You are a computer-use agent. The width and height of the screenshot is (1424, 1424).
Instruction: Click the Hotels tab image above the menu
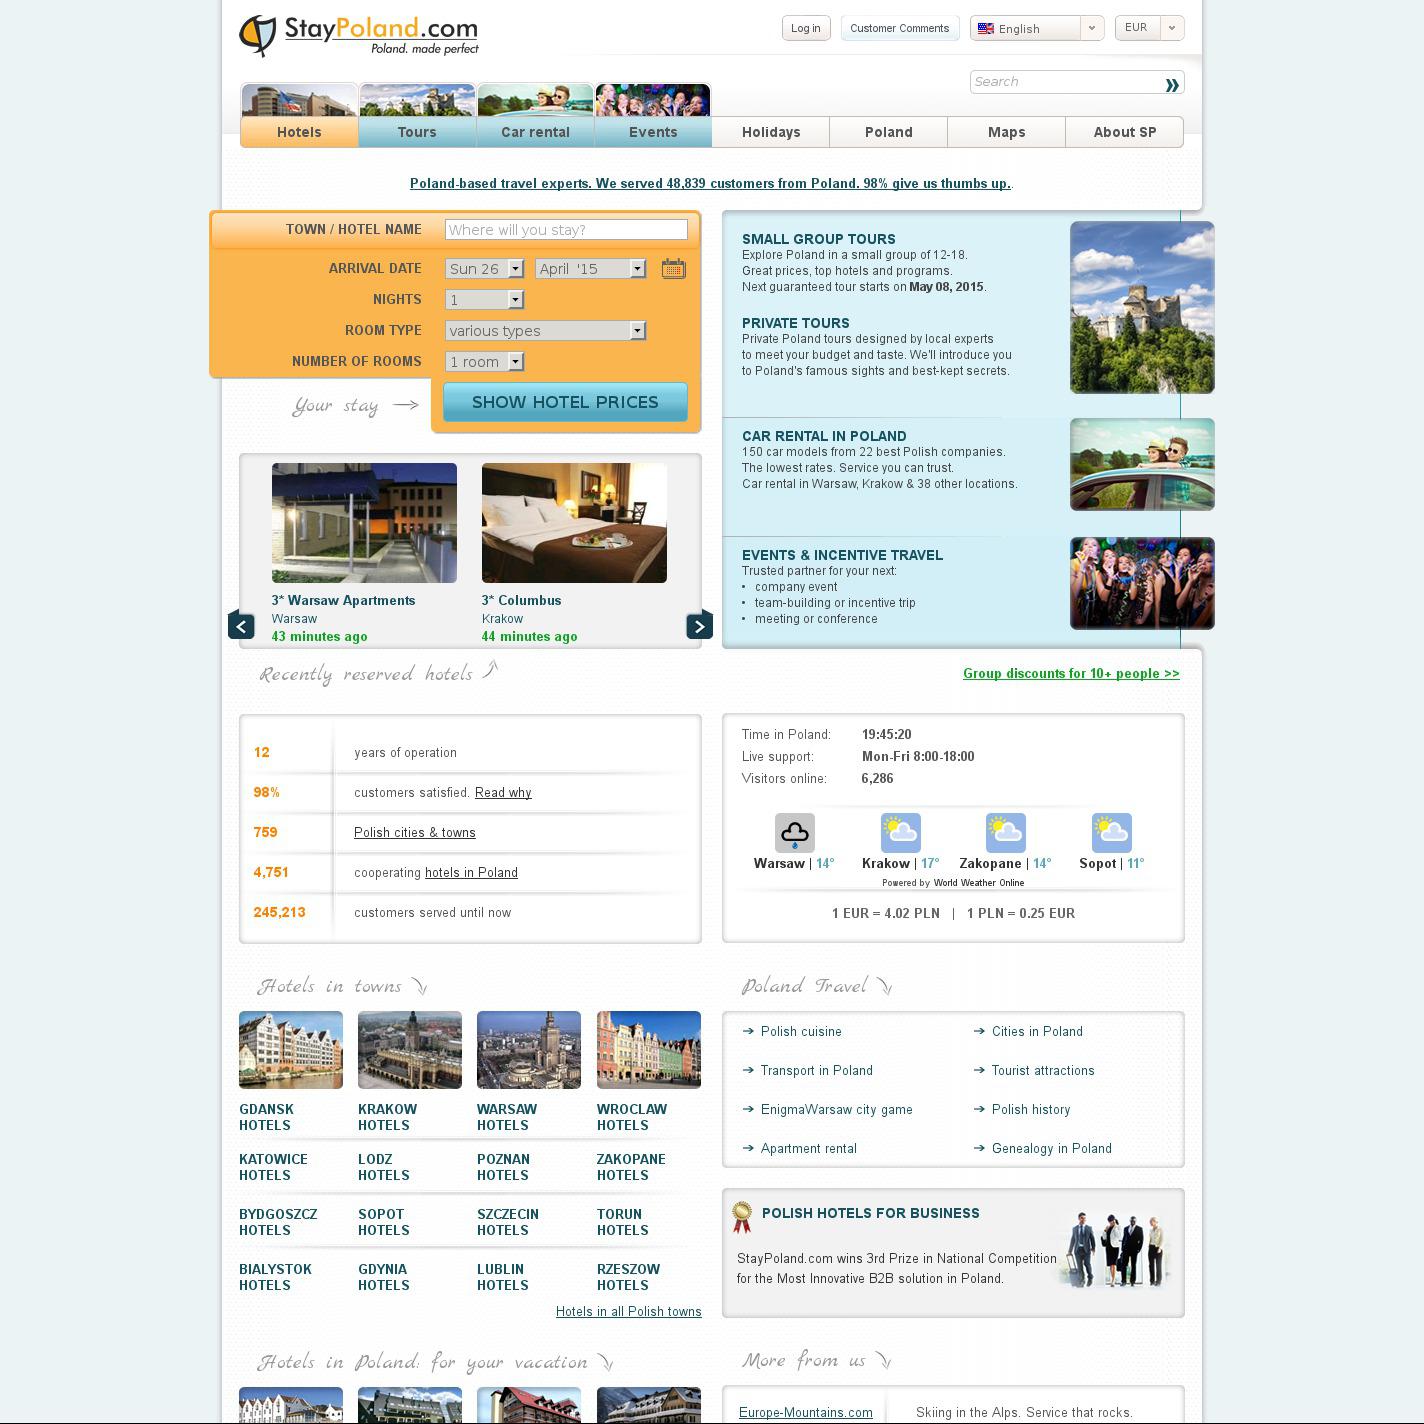point(299,100)
